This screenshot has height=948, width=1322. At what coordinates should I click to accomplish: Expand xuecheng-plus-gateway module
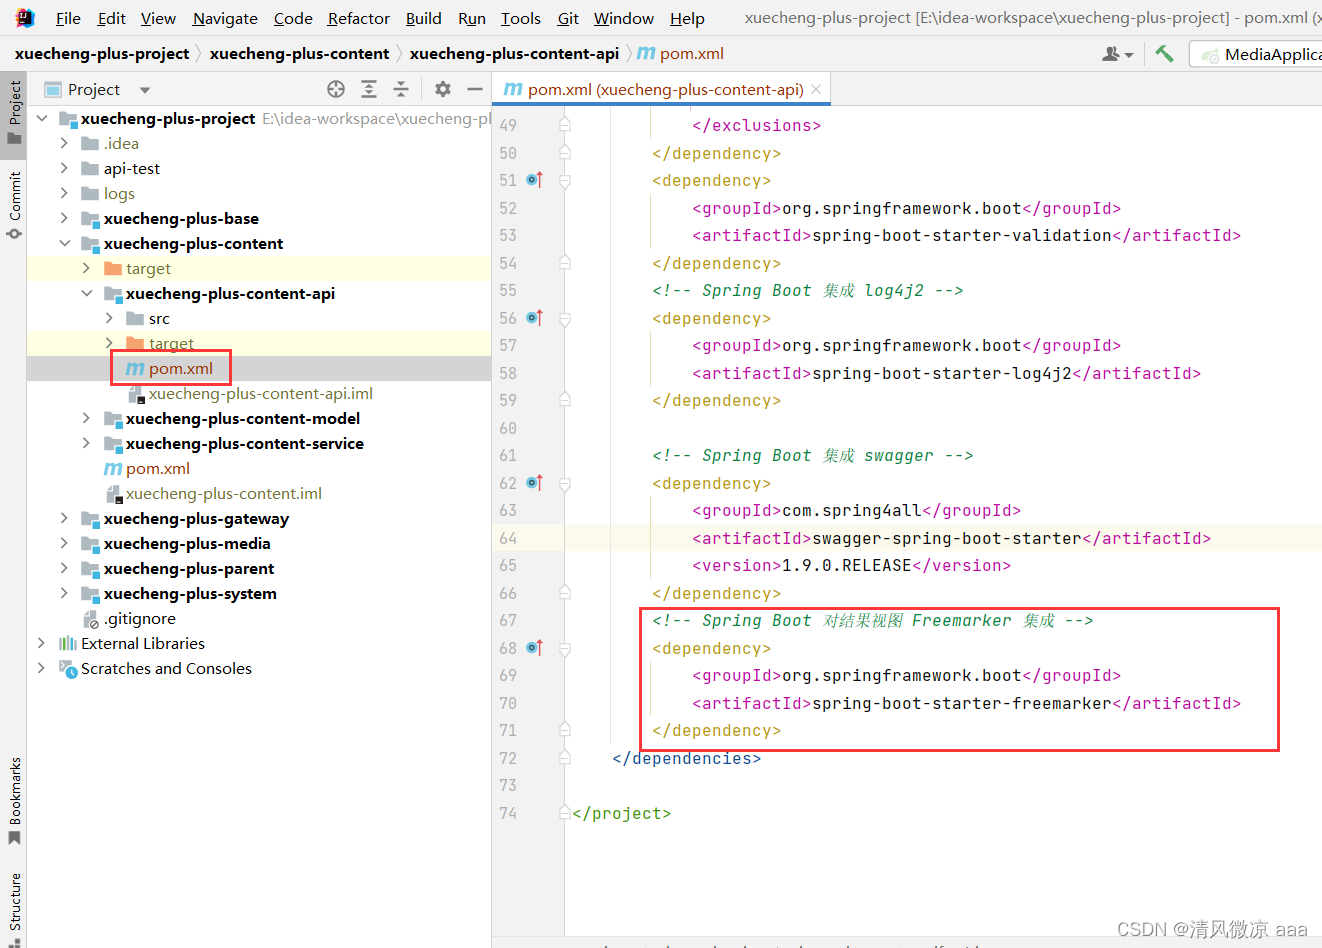click(64, 518)
